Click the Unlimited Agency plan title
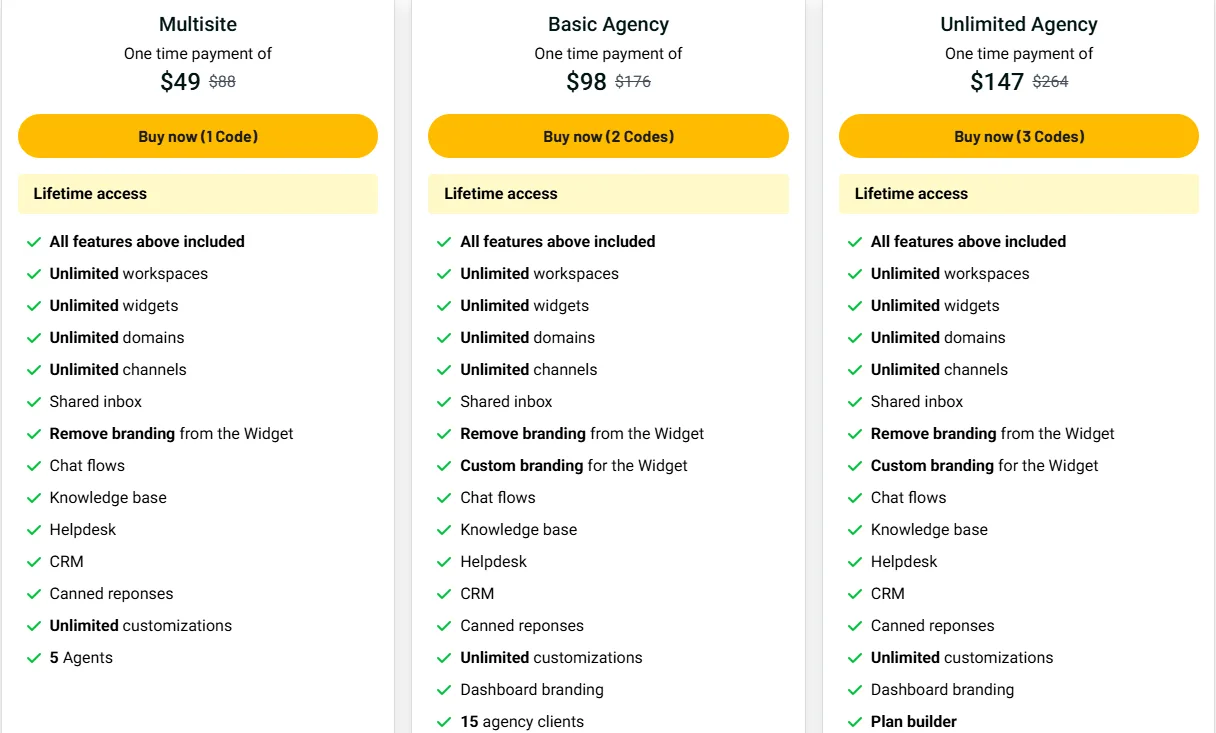This screenshot has height=733, width=1216. (1019, 24)
